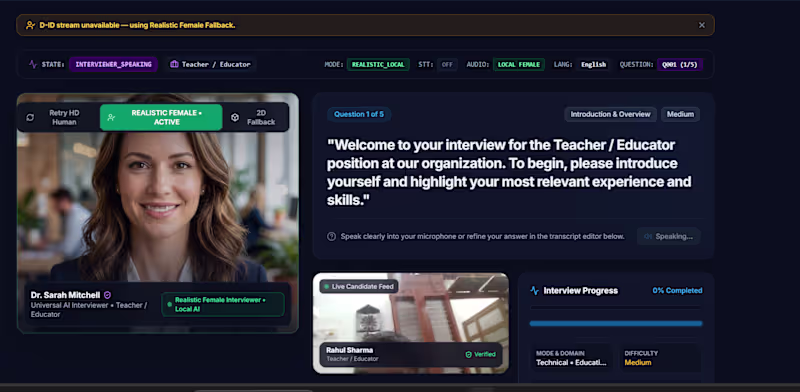
Task: Dismiss the D-ID stream unavailable banner
Action: point(702,25)
